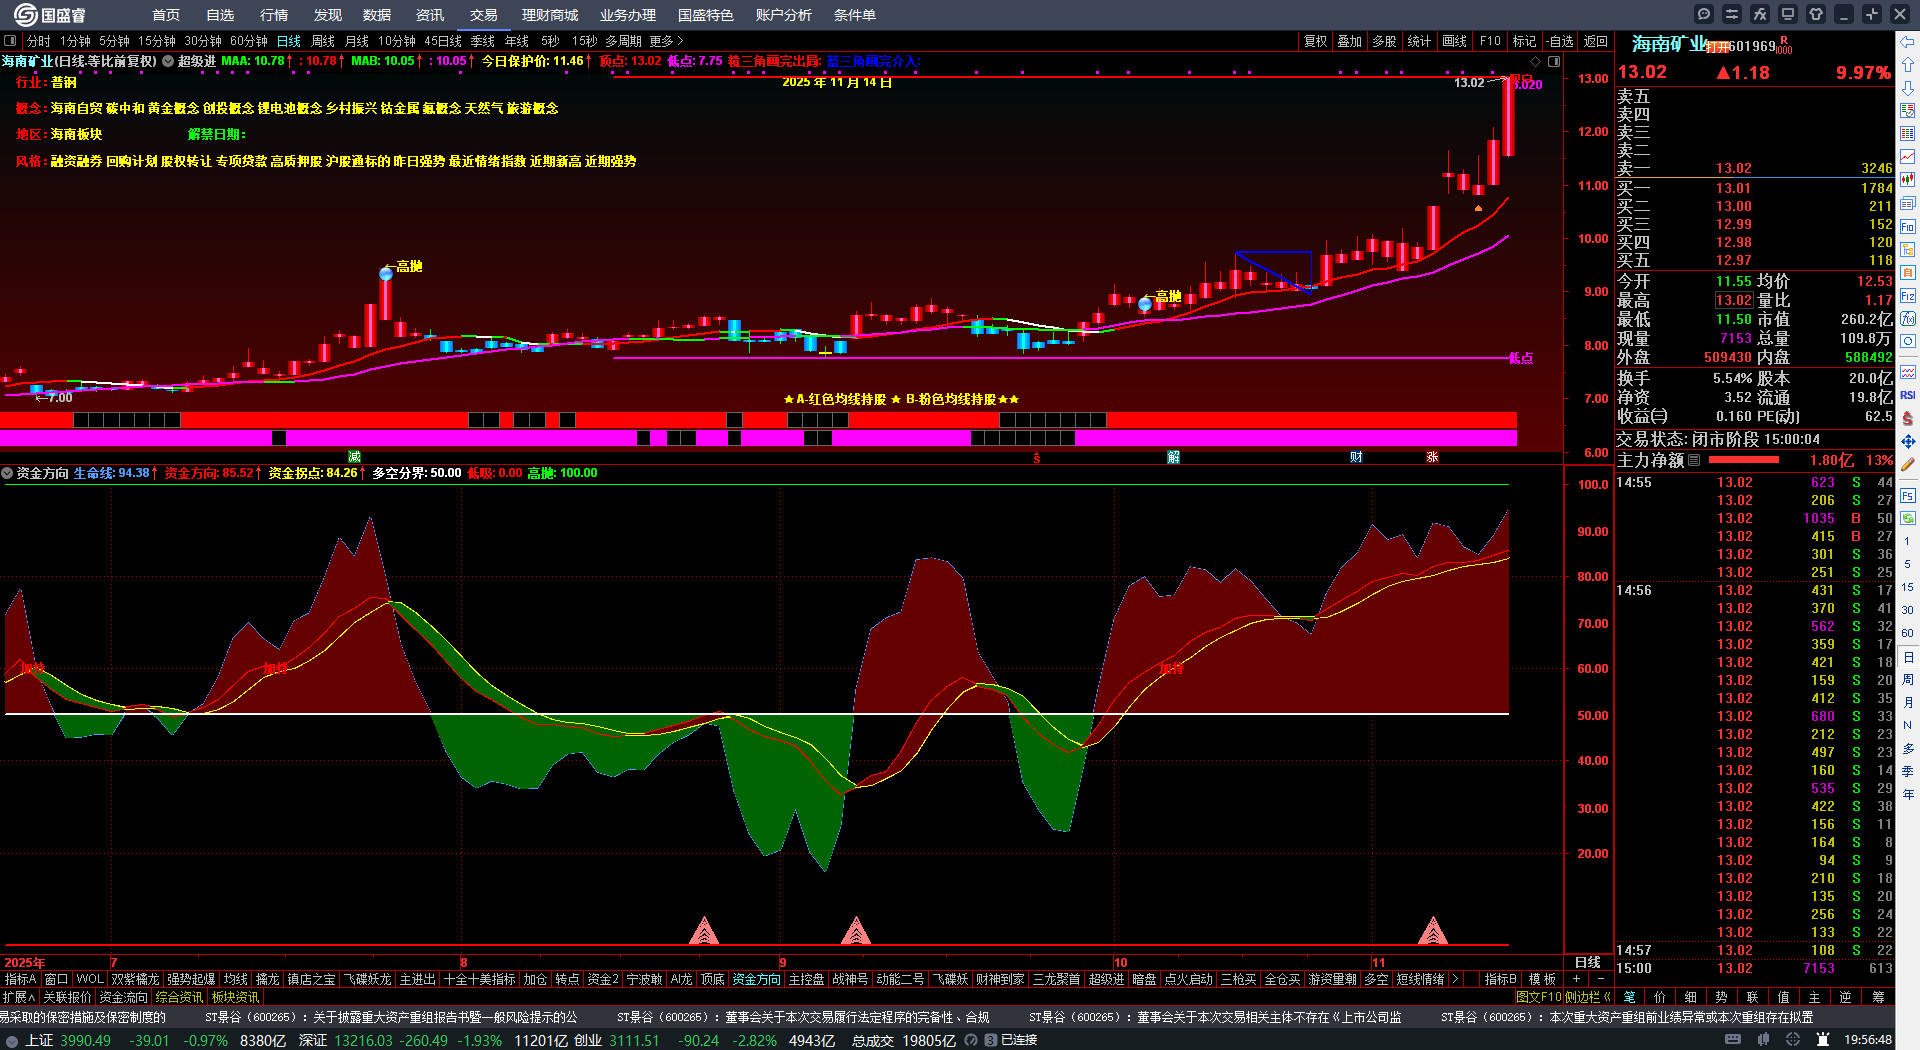Click the blue four-arrow move icon in sidebar
Viewport: 1920px width, 1050px height.
coord(1908,441)
